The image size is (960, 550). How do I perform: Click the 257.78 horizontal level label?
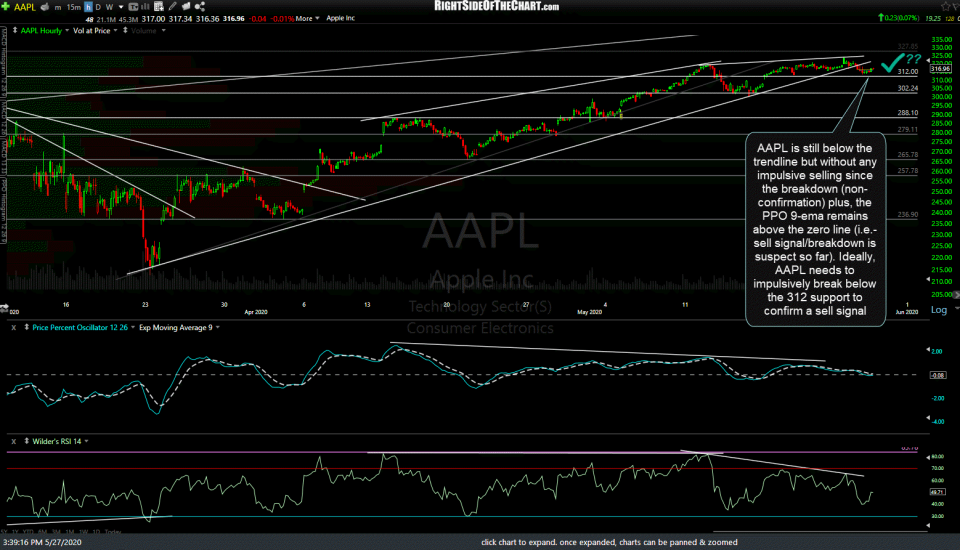(908, 171)
